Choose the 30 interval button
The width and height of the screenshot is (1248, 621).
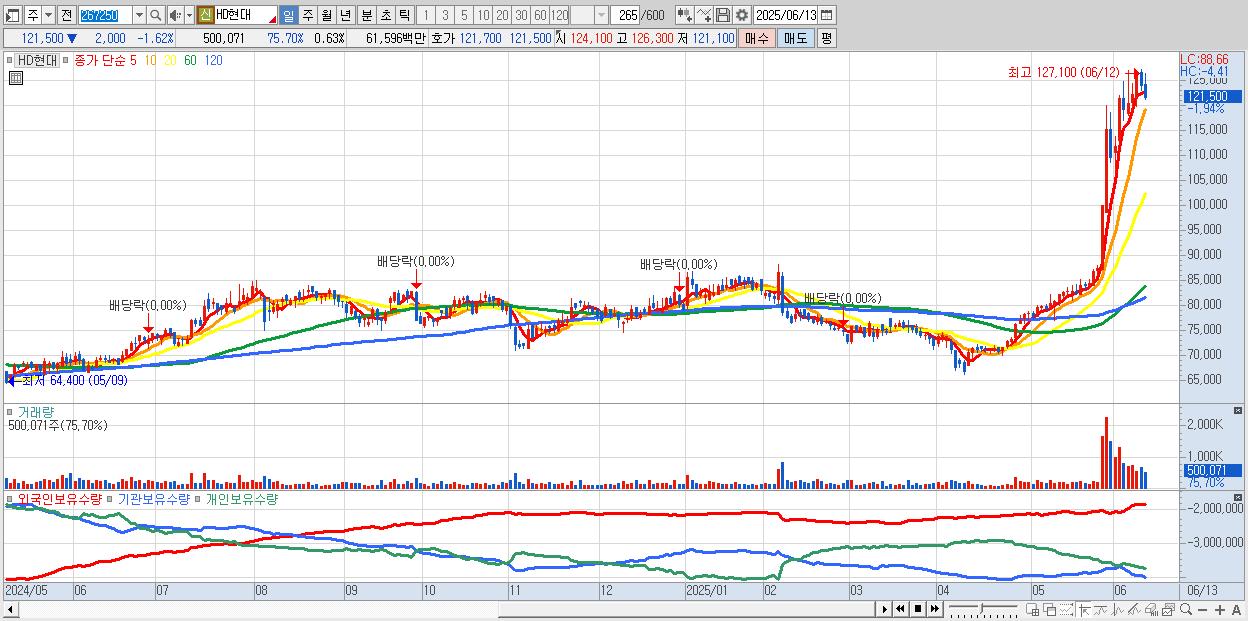click(x=521, y=15)
